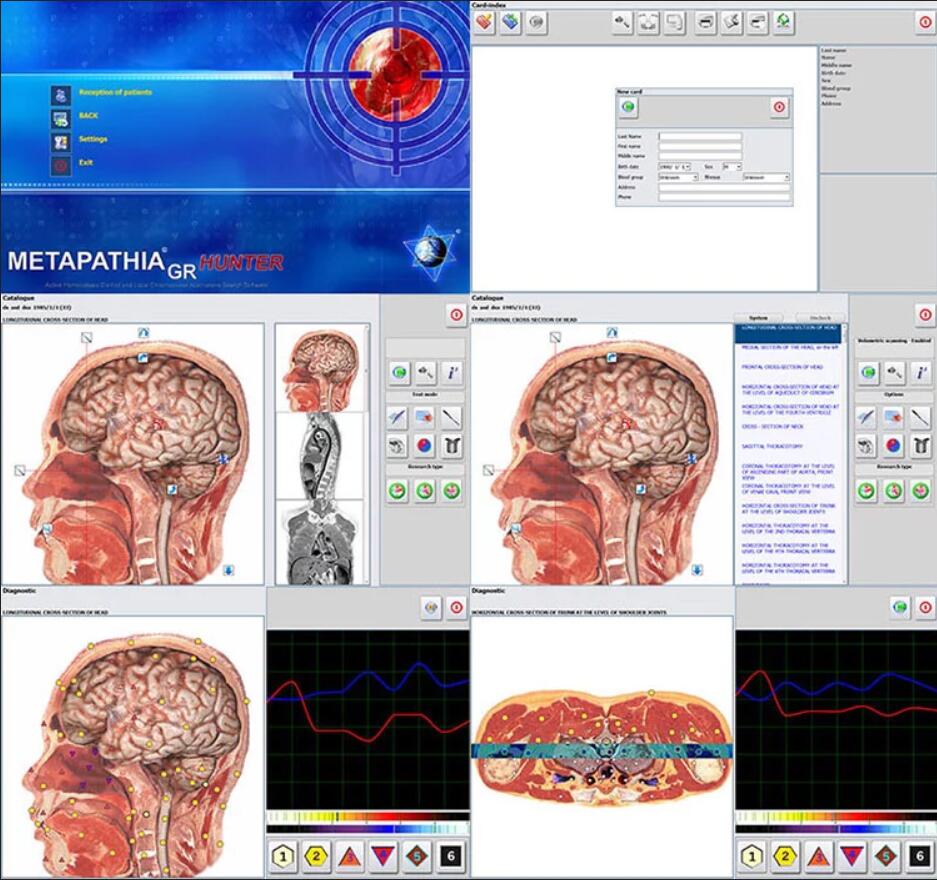Select the torso organism icon in the Options section
The height and width of the screenshot is (880, 937).
tap(919, 447)
